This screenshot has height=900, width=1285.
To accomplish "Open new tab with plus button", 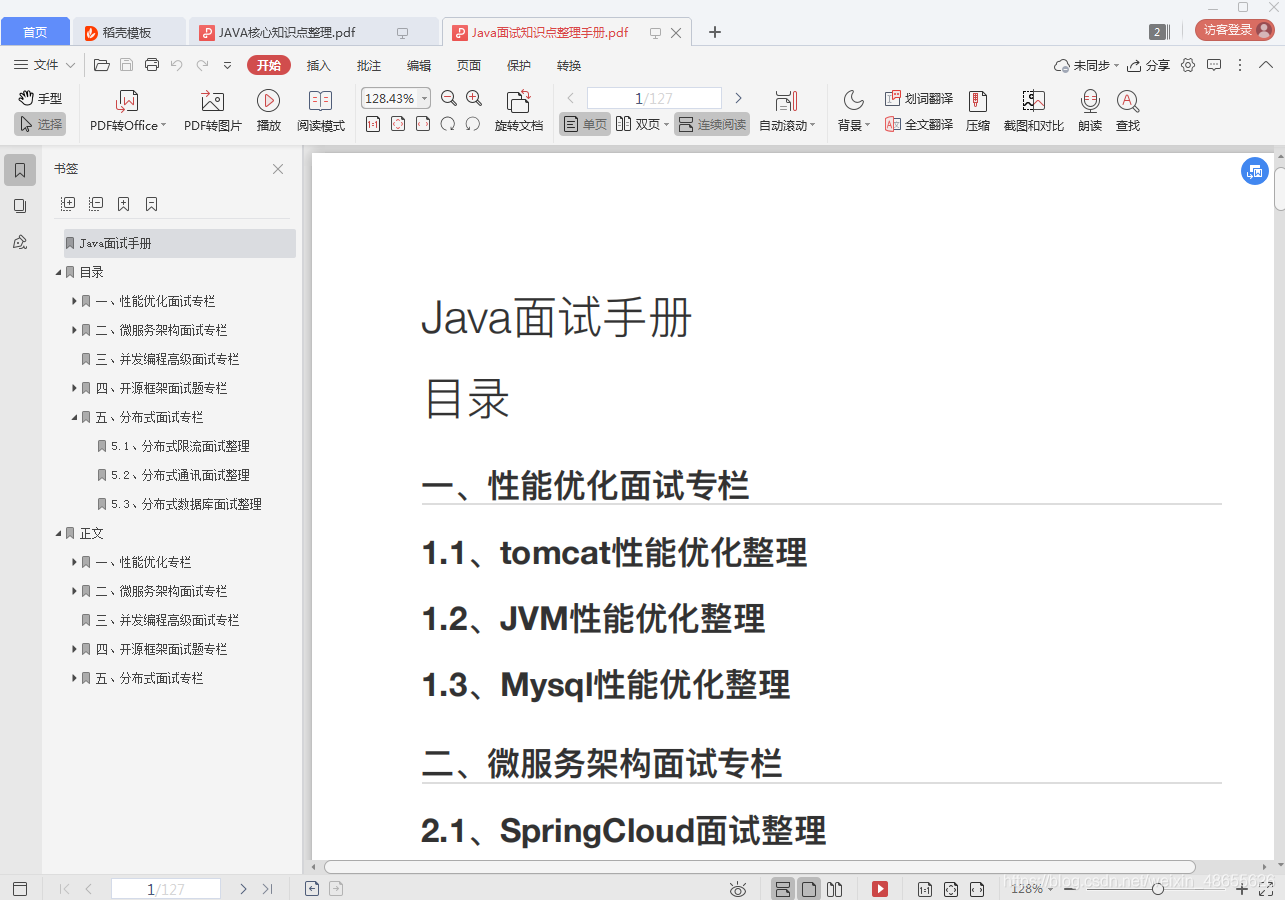I will [x=714, y=32].
